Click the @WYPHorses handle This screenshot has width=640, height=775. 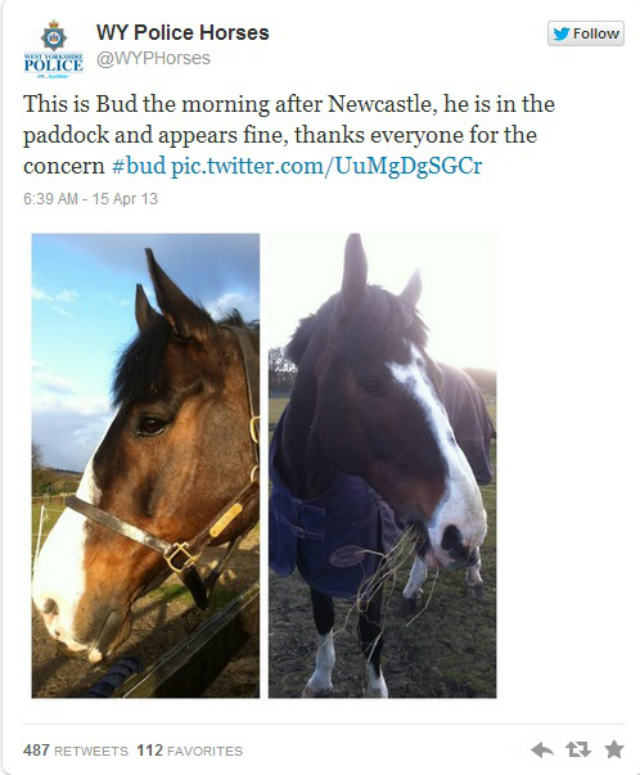(x=153, y=58)
